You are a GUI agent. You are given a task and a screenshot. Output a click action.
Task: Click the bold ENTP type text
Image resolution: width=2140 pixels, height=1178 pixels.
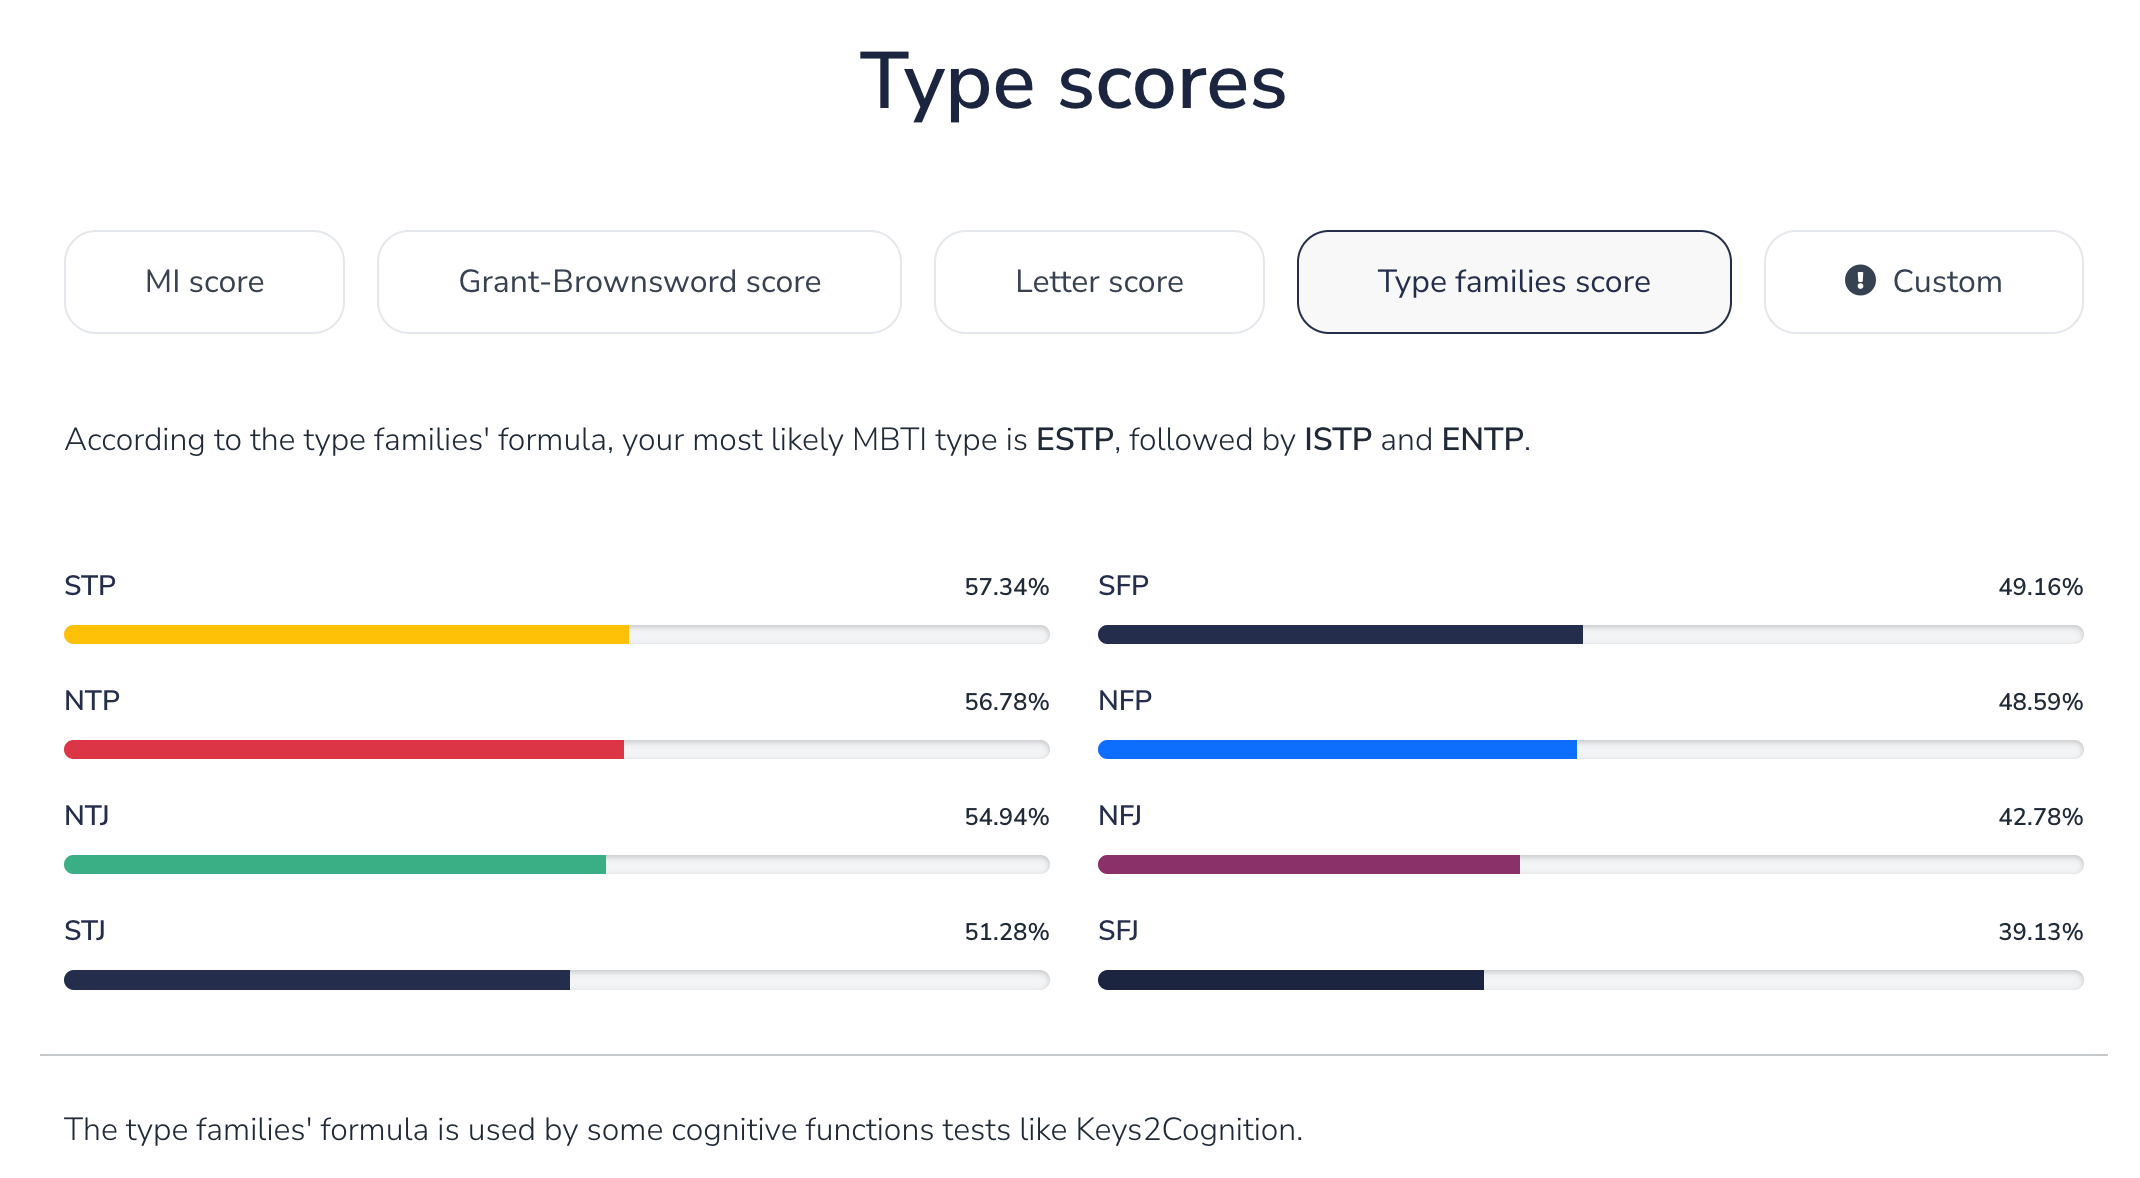click(x=1482, y=440)
